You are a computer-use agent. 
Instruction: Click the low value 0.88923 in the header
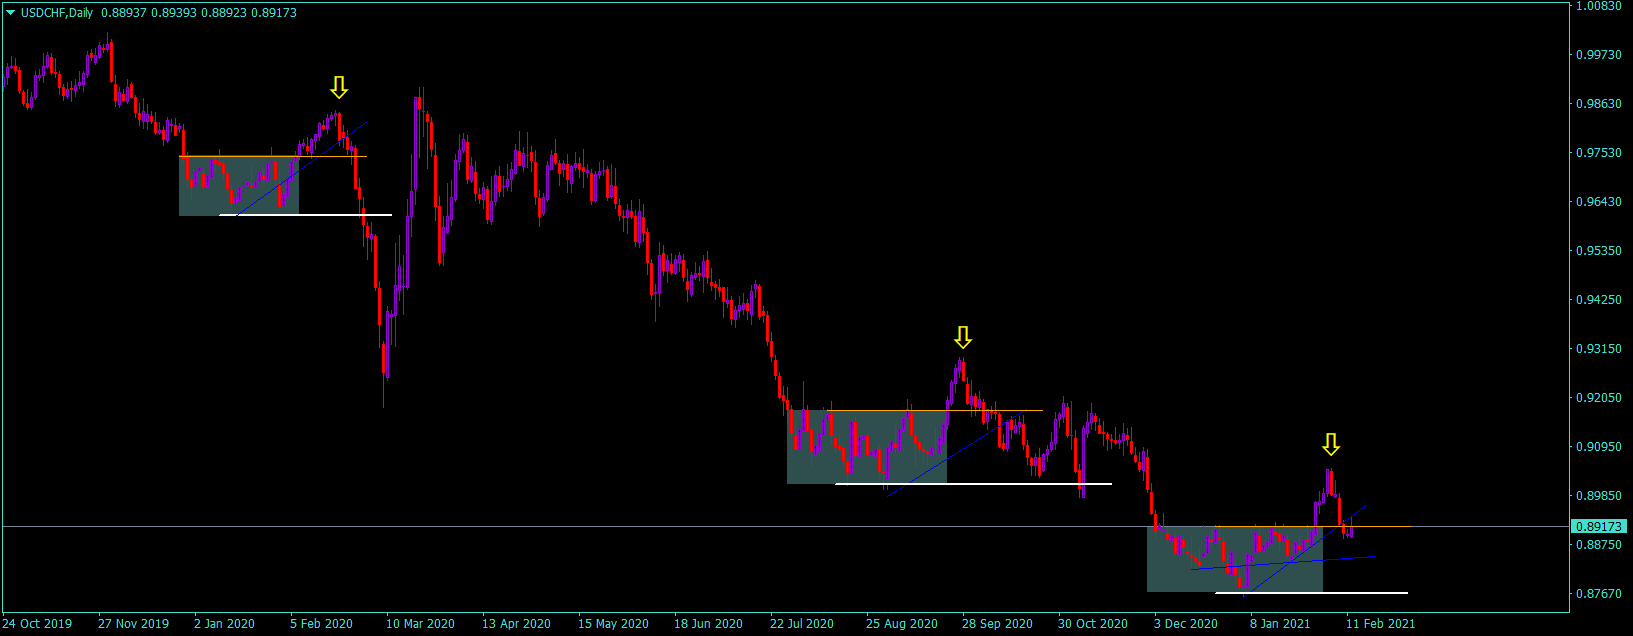coord(223,13)
